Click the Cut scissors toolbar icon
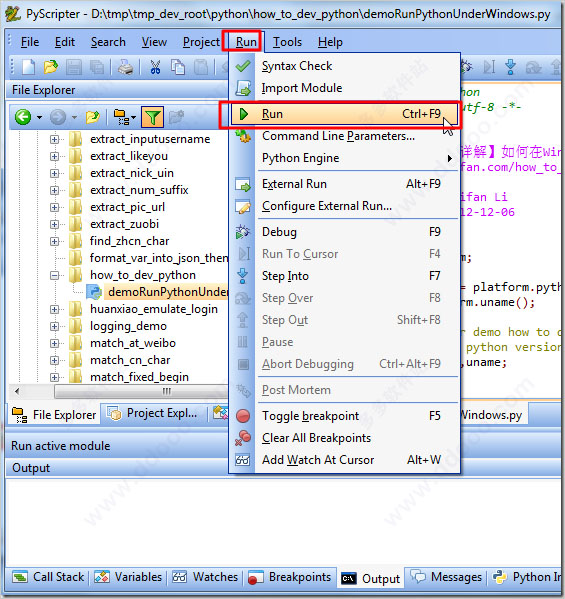The height and width of the screenshot is (599, 565). [155, 68]
